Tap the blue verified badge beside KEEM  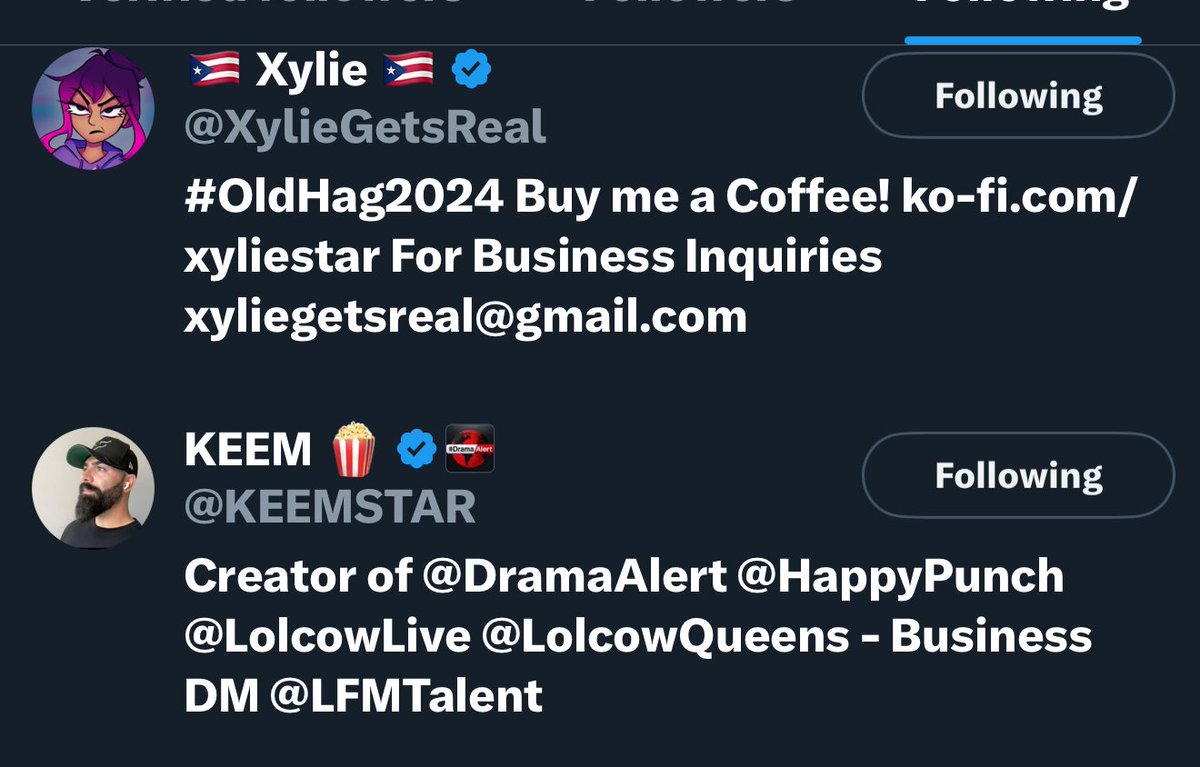tap(417, 450)
